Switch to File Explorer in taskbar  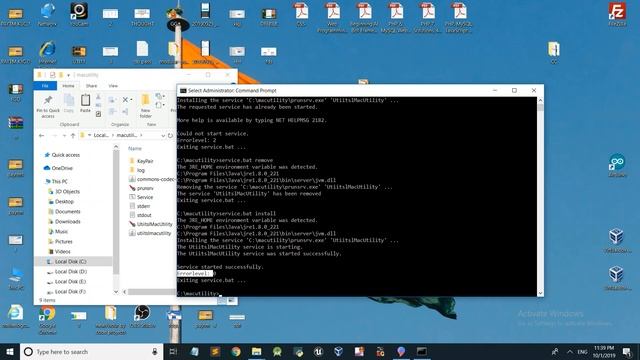256,351
